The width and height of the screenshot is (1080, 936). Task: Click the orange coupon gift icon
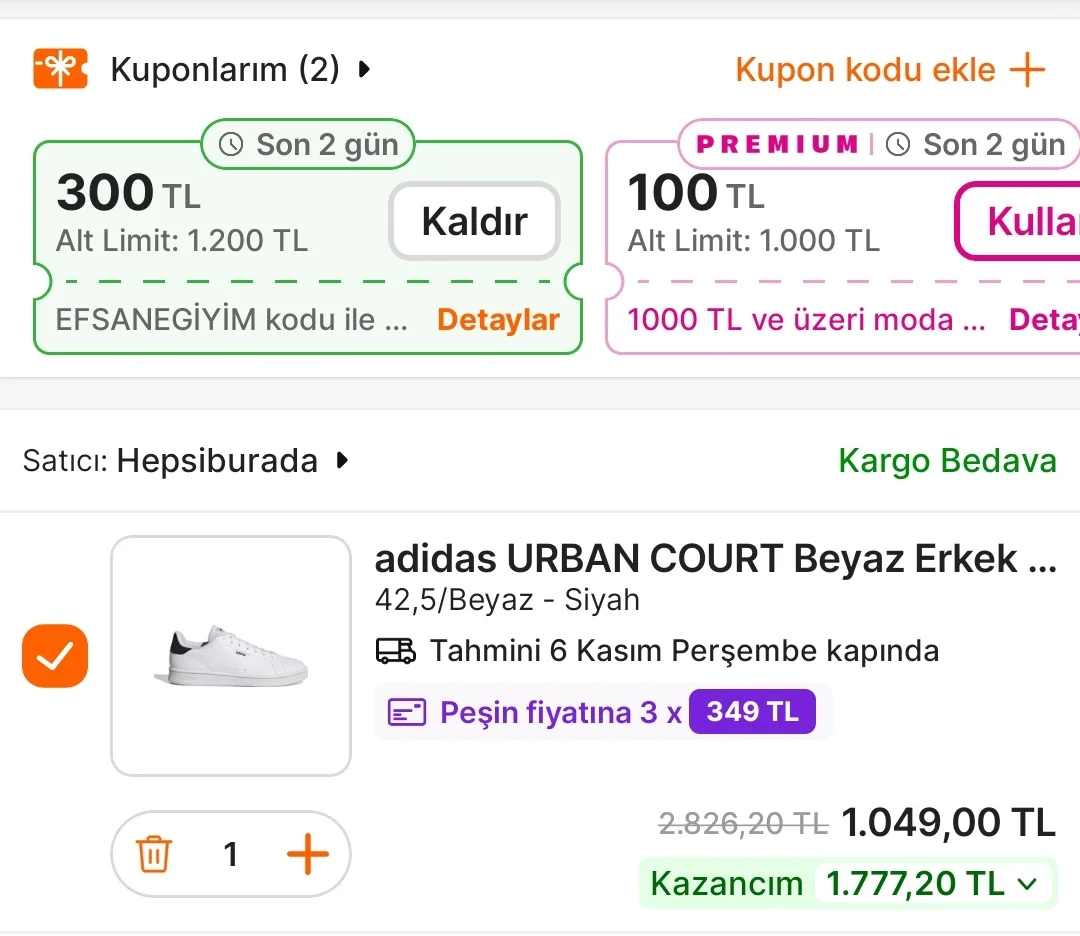(x=60, y=69)
